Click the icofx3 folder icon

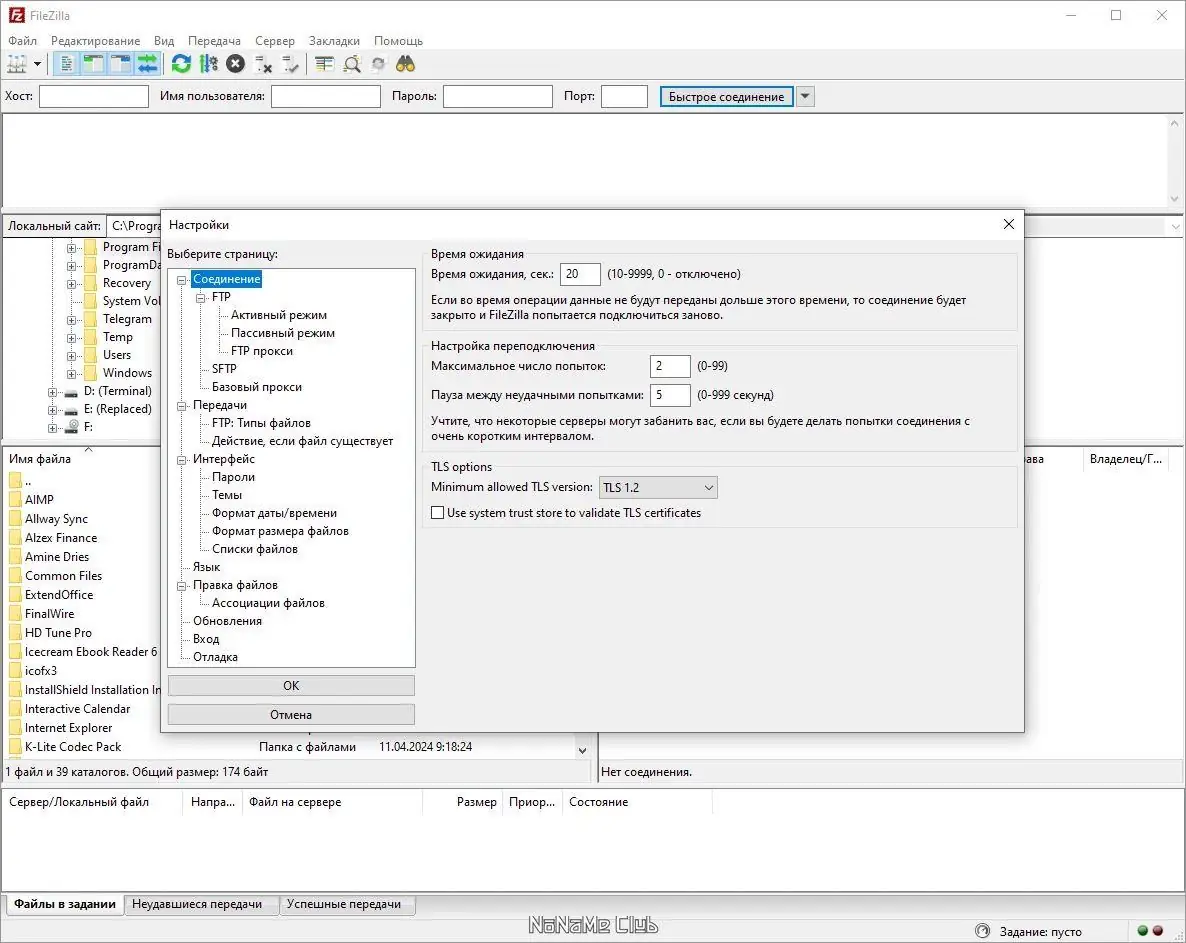point(15,671)
